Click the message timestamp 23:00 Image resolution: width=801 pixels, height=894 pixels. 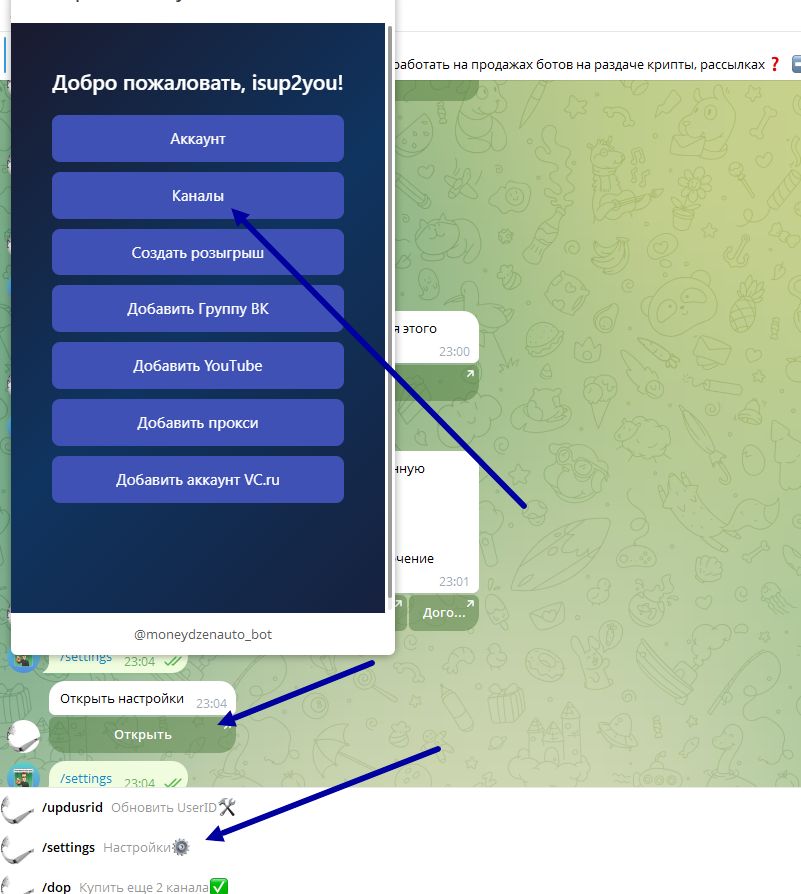[454, 352]
